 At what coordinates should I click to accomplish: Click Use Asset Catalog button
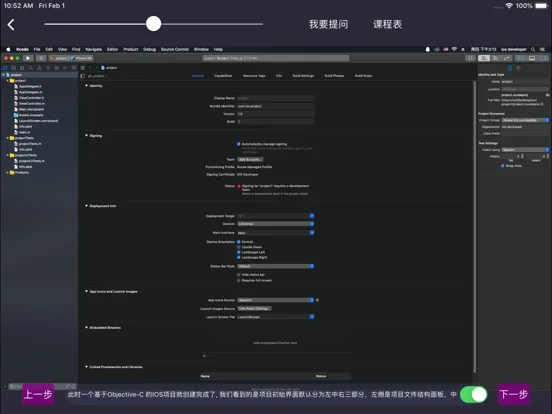tap(255, 308)
